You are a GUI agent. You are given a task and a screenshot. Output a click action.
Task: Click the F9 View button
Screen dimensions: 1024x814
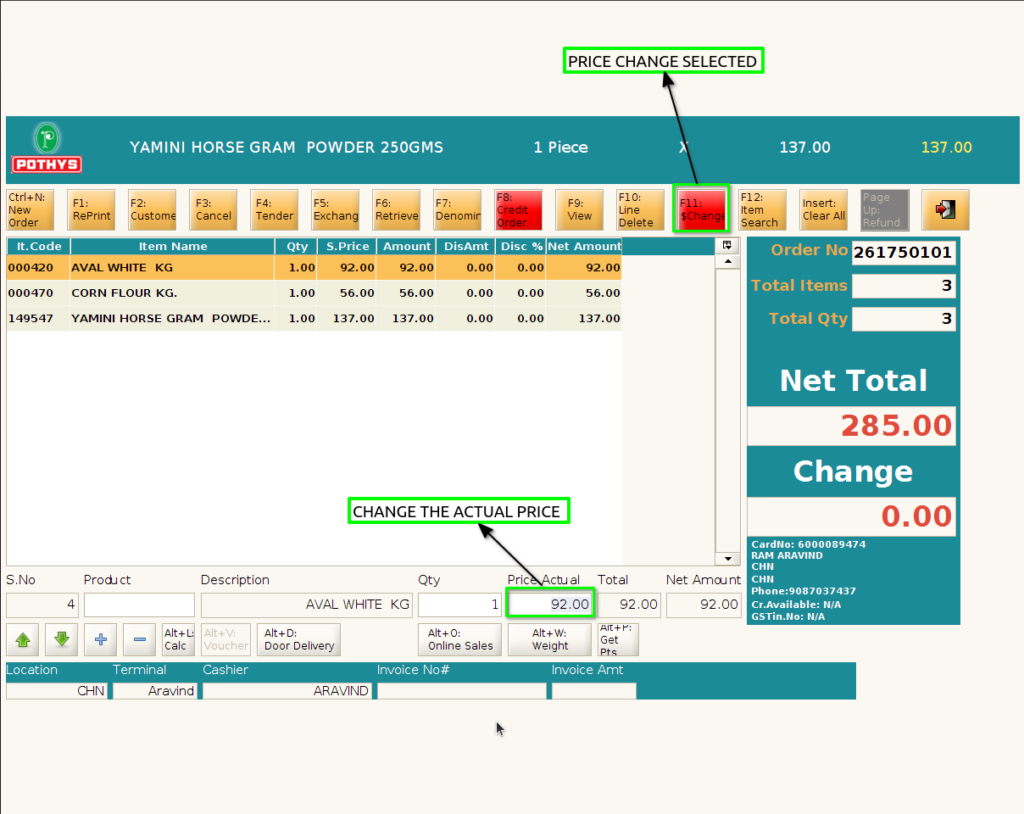[x=579, y=210]
